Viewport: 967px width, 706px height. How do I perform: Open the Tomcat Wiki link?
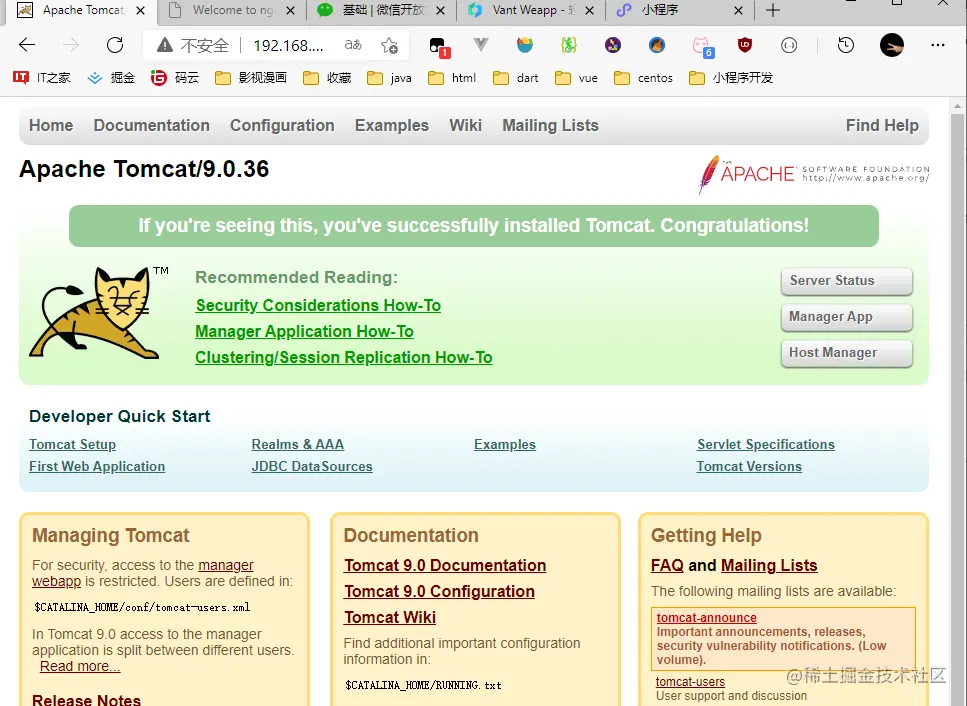[390, 617]
